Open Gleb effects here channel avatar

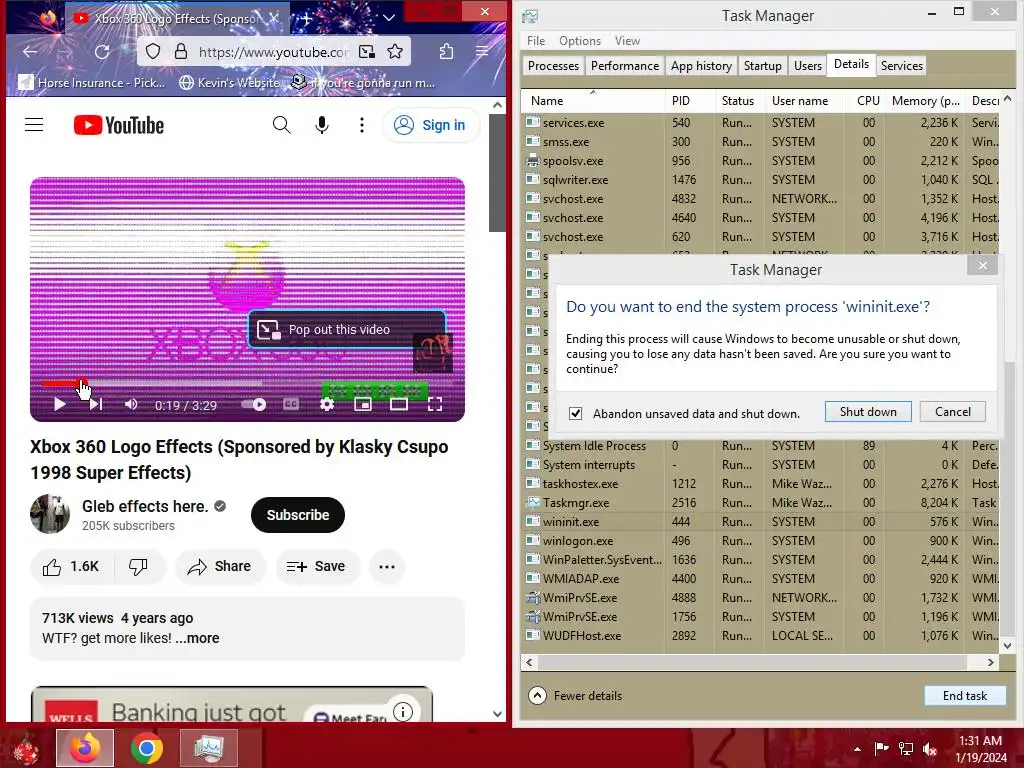pos(50,514)
